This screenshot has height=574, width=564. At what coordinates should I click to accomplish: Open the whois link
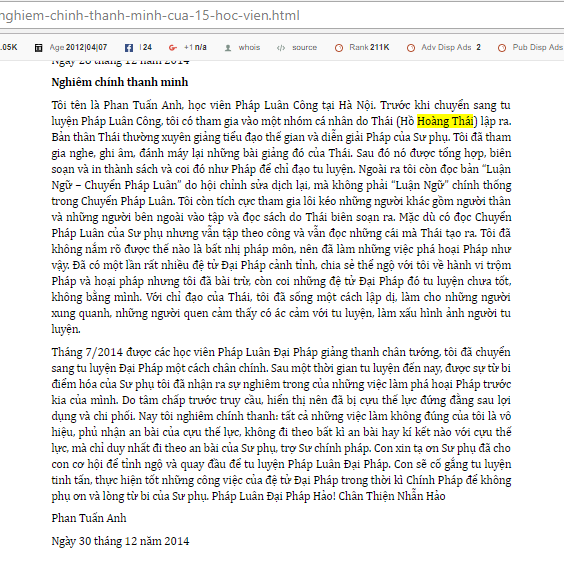click(249, 47)
